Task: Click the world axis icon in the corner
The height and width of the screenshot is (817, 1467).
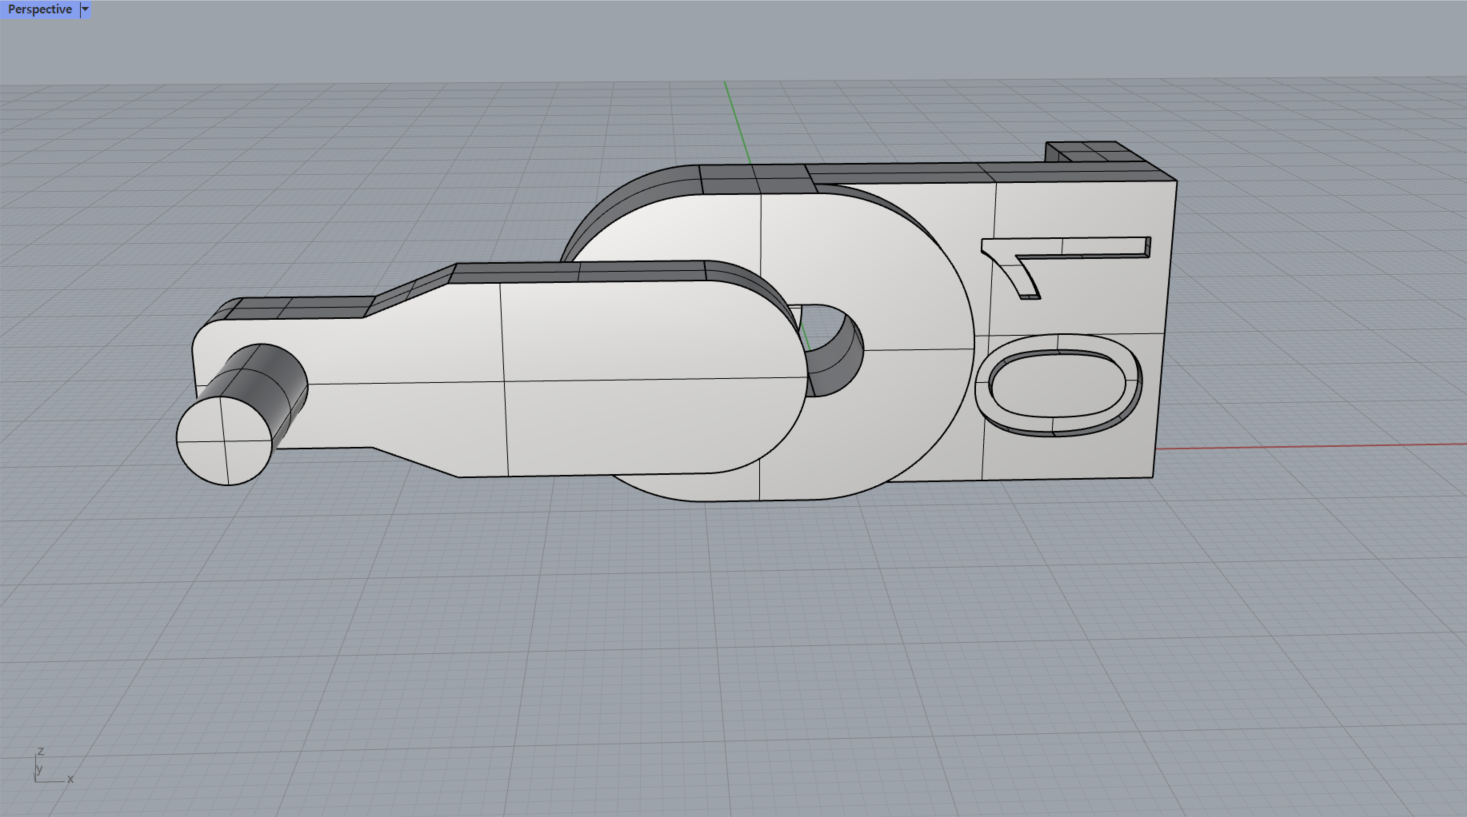Action: tap(52, 766)
